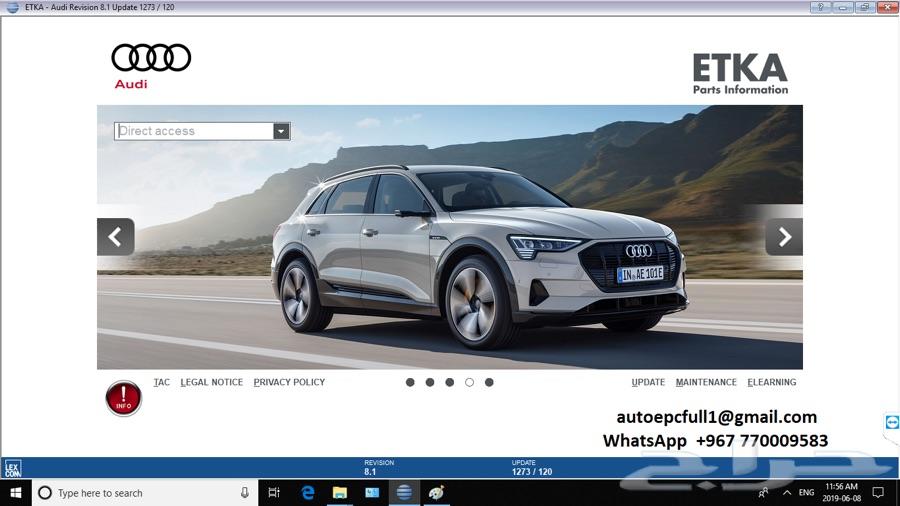Click the help button in title bar

(x=820, y=7)
